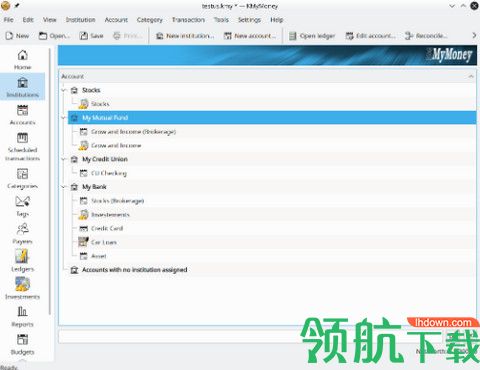Click New file toolbar button
This screenshot has height=370, width=480.
click(x=17, y=36)
